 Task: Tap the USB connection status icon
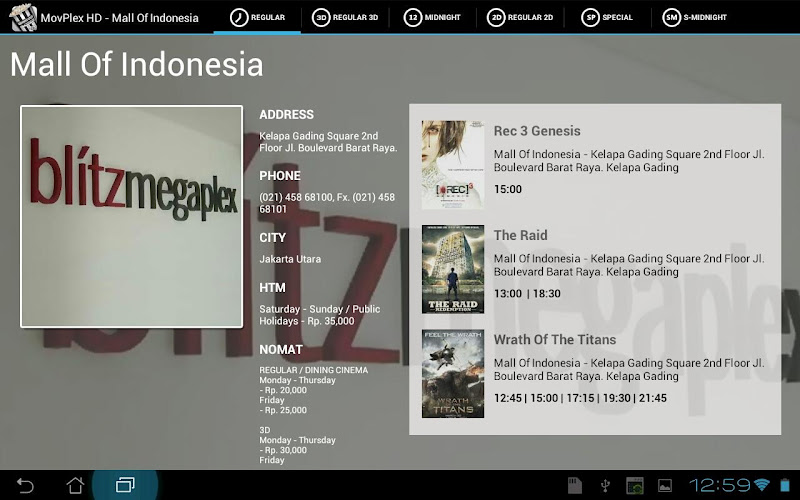(605, 485)
